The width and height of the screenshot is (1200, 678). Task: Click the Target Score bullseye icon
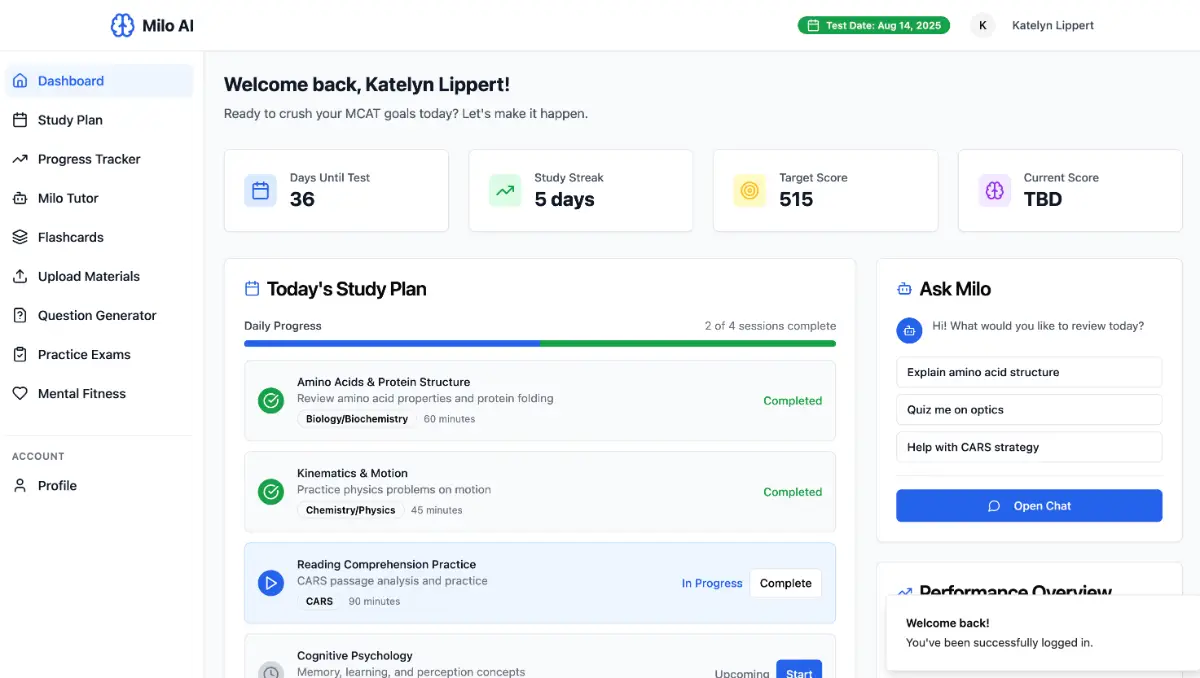[749, 190]
